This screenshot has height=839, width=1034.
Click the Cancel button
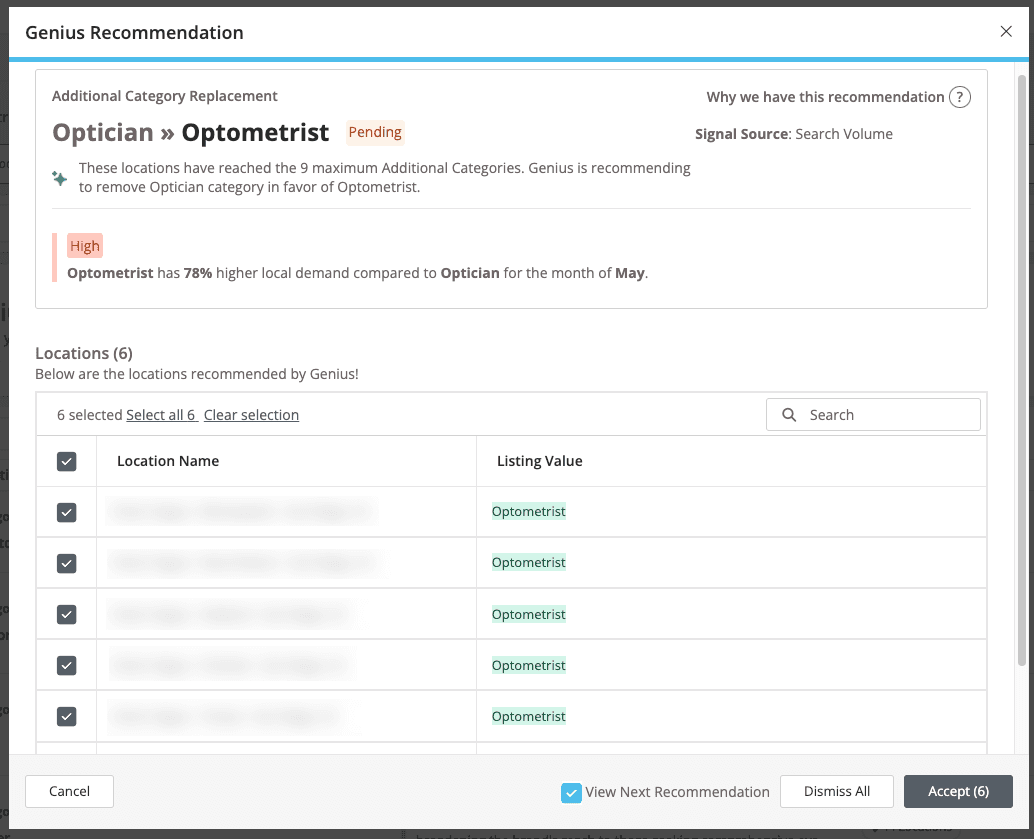(x=69, y=791)
